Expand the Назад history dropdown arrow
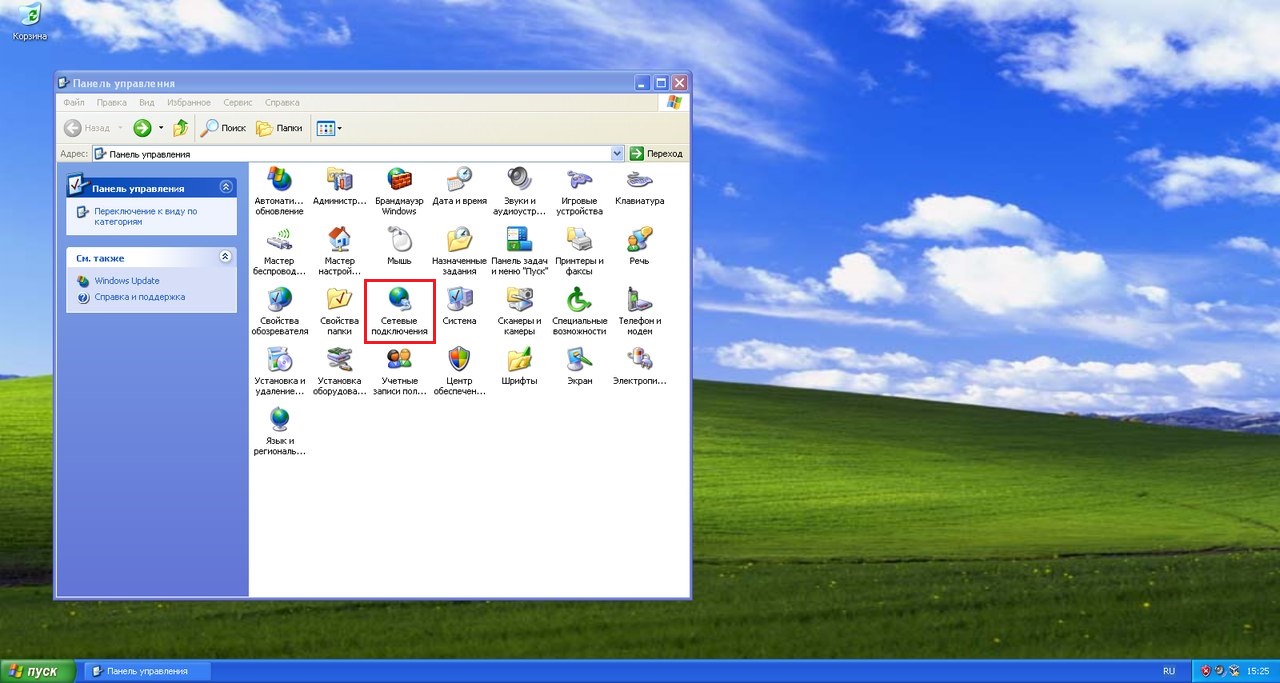 tap(121, 128)
